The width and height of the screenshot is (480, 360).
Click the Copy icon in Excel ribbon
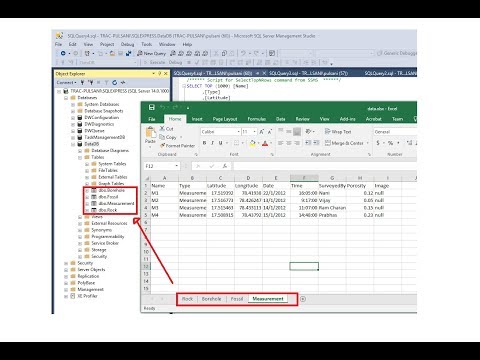(162, 137)
